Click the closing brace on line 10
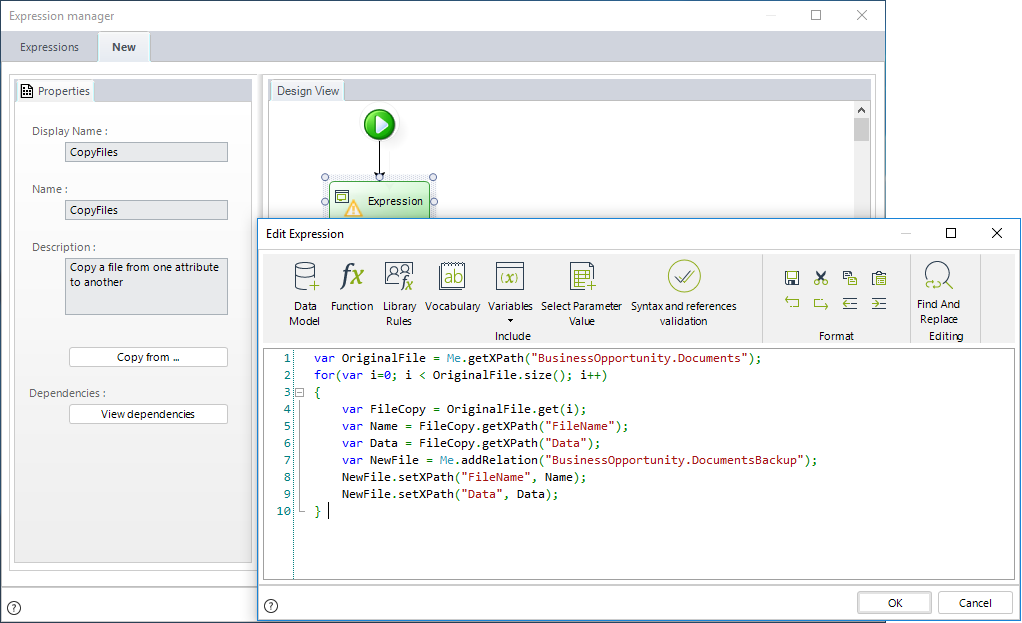The image size is (1022, 623). point(317,511)
